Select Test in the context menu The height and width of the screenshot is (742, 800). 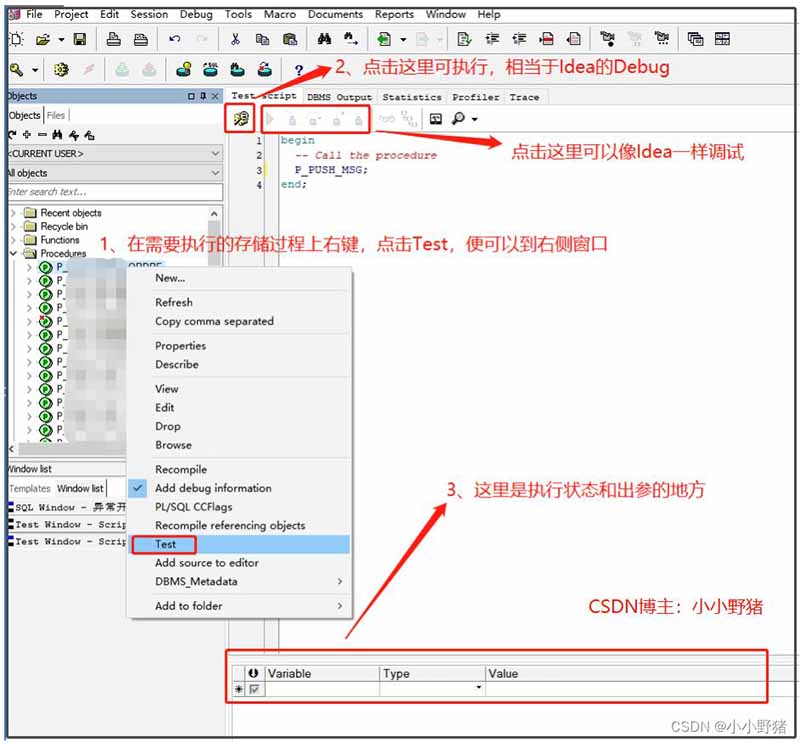165,544
